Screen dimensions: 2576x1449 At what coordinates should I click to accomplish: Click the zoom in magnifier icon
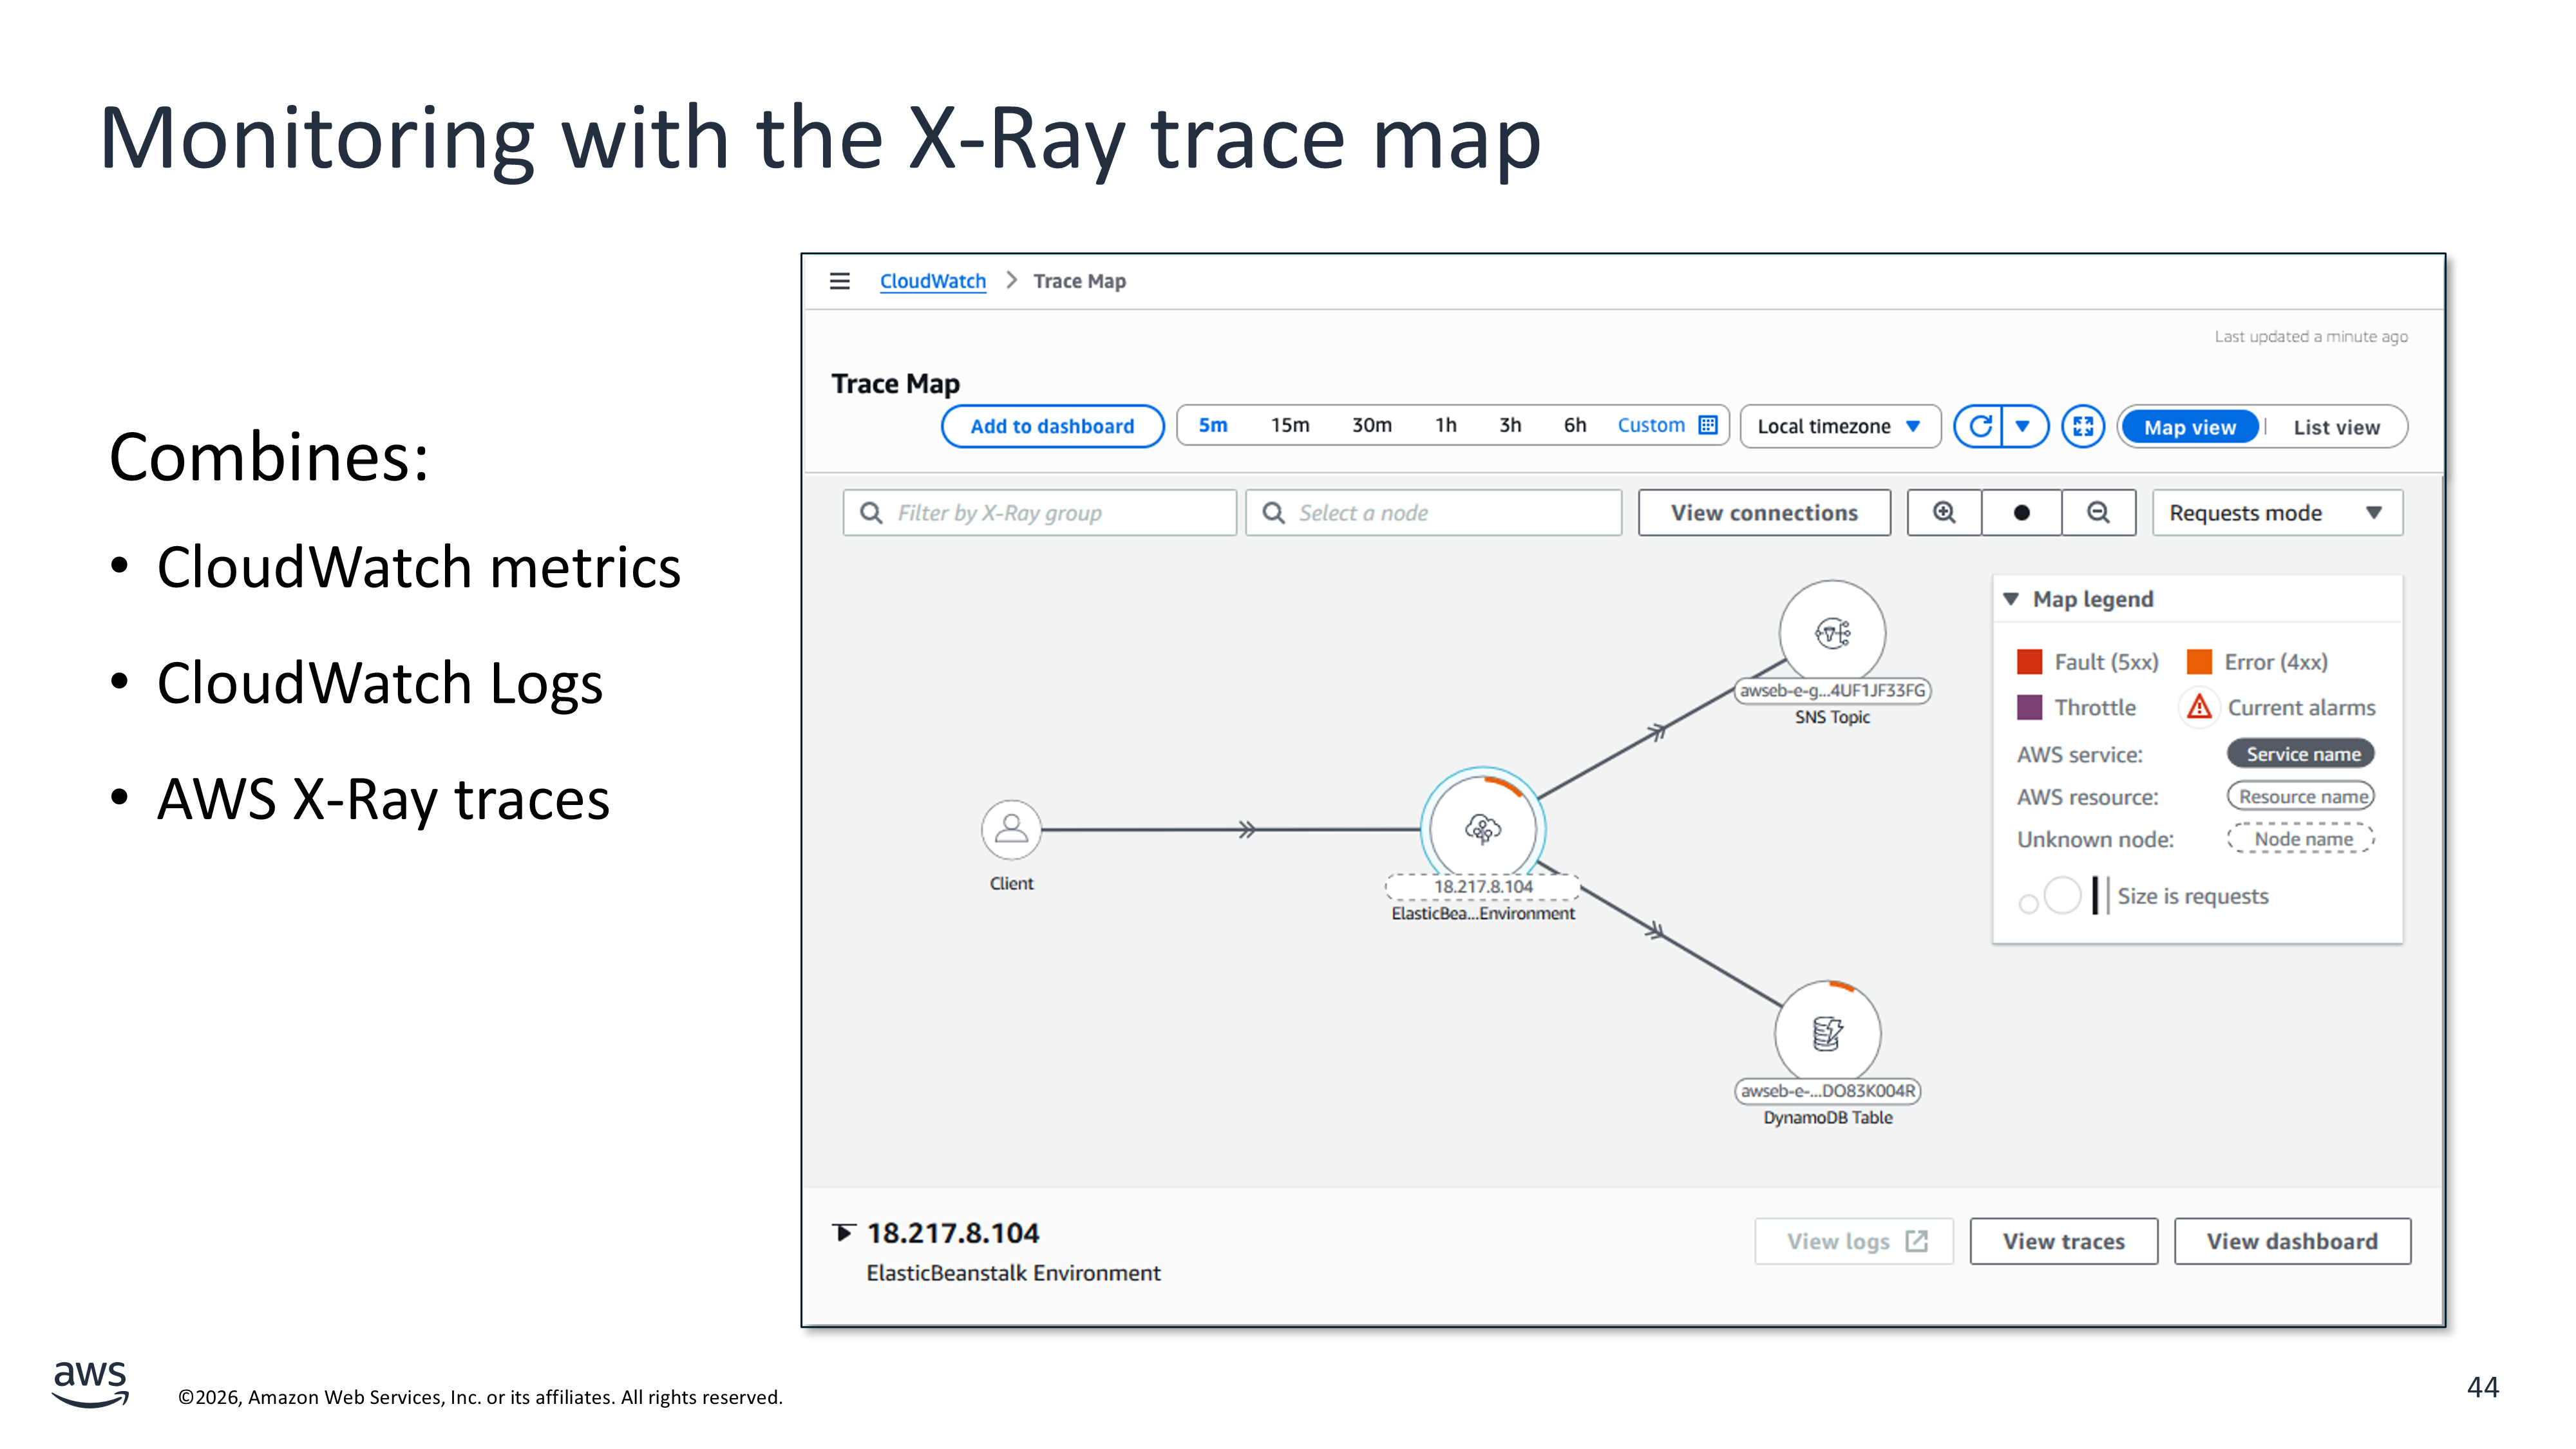tap(1944, 513)
